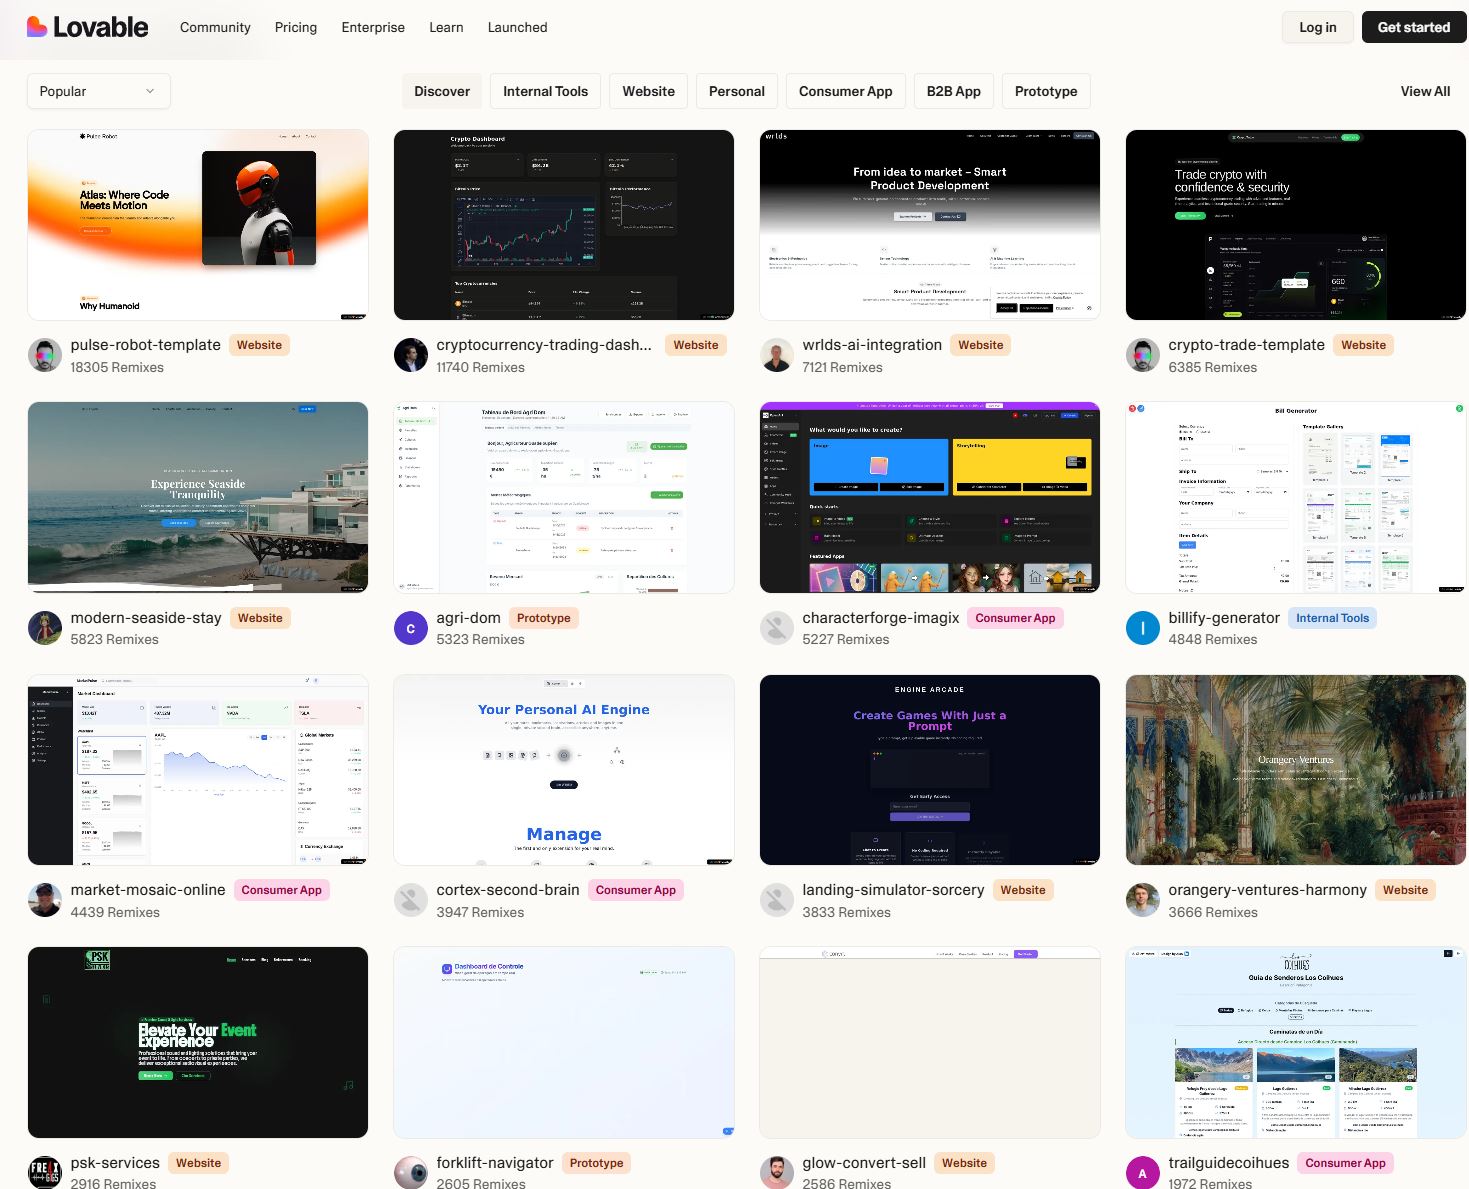Click forklift-navigator eye avatar icon
The image size is (1469, 1189).
click(x=410, y=1172)
